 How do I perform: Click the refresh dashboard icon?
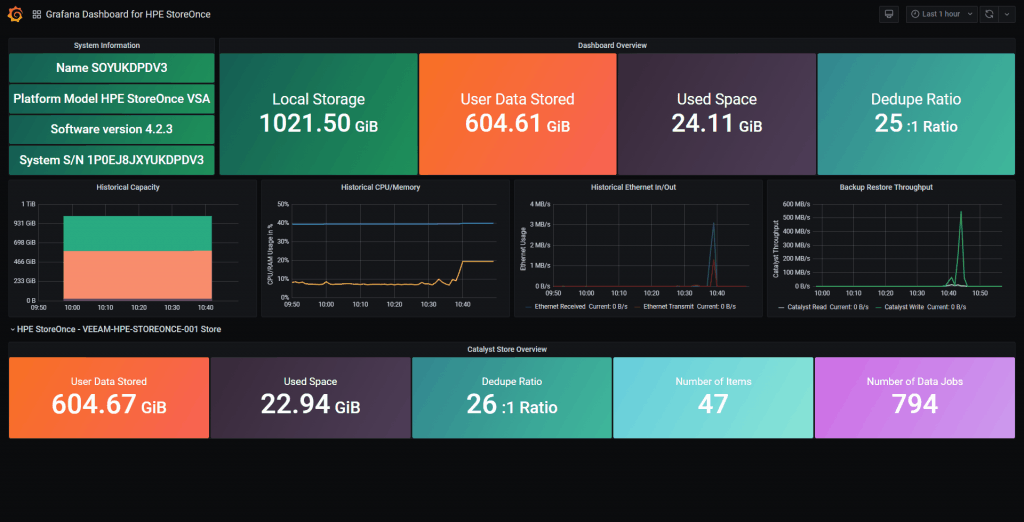989,14
